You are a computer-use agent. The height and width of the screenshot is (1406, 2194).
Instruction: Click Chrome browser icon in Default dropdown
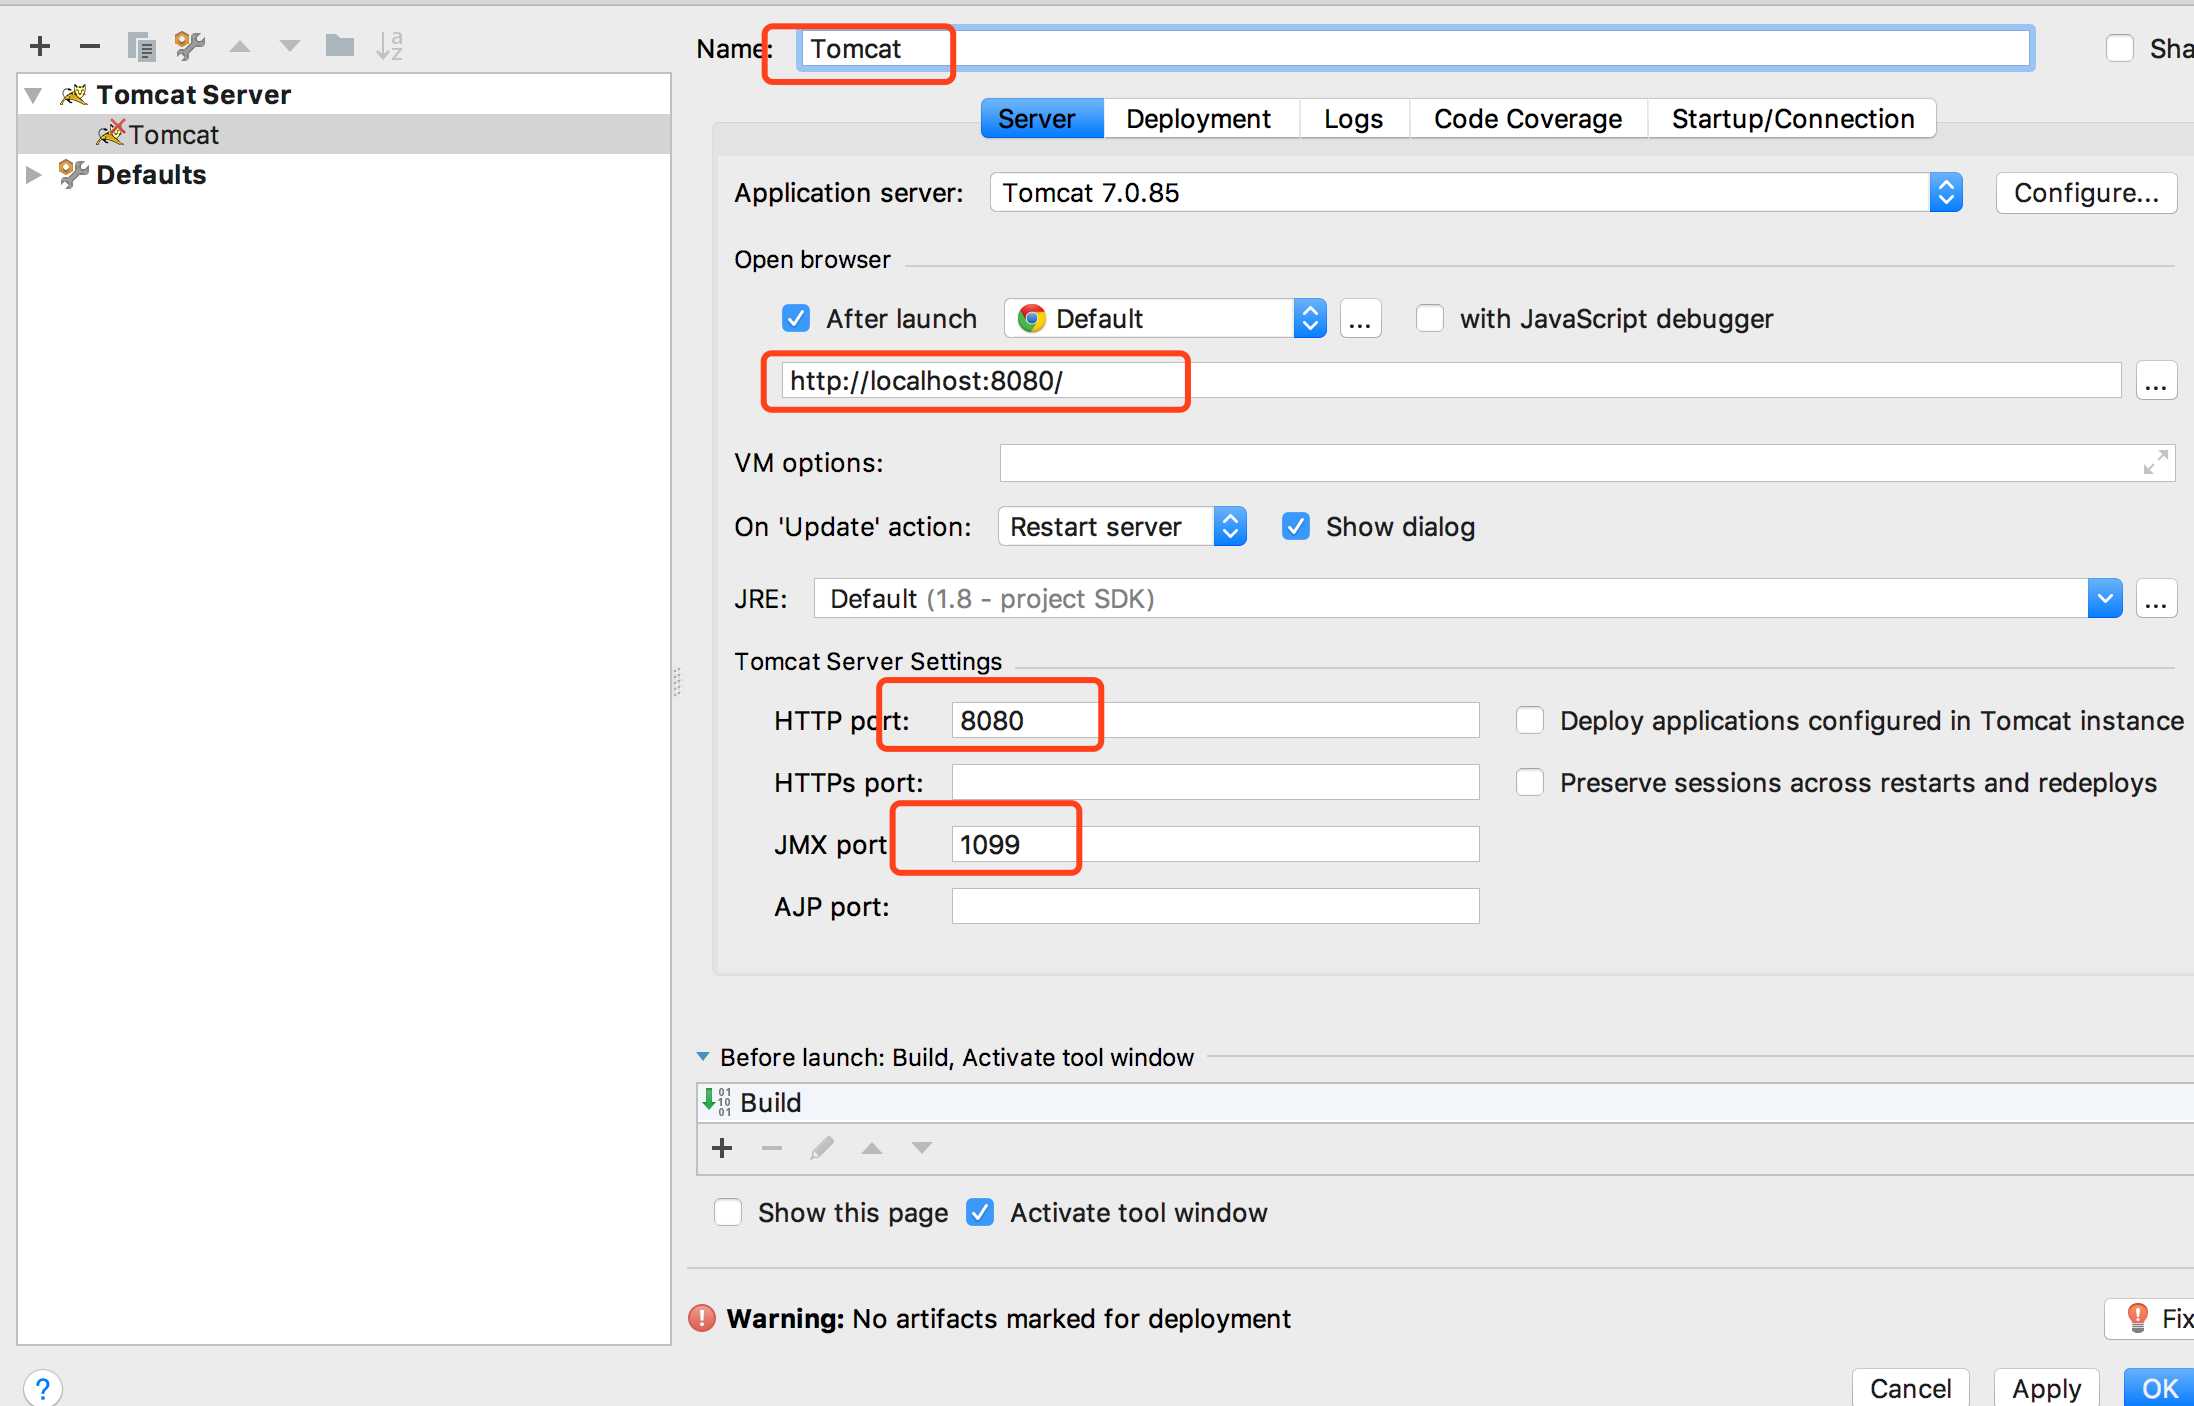[1031, 318]
